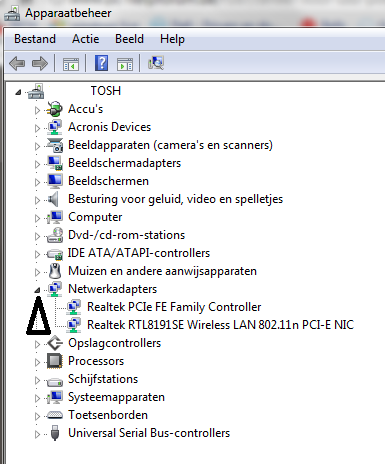Expand the Accu's category
Viewport: 385px width, 464px height.
pos(37,110)
